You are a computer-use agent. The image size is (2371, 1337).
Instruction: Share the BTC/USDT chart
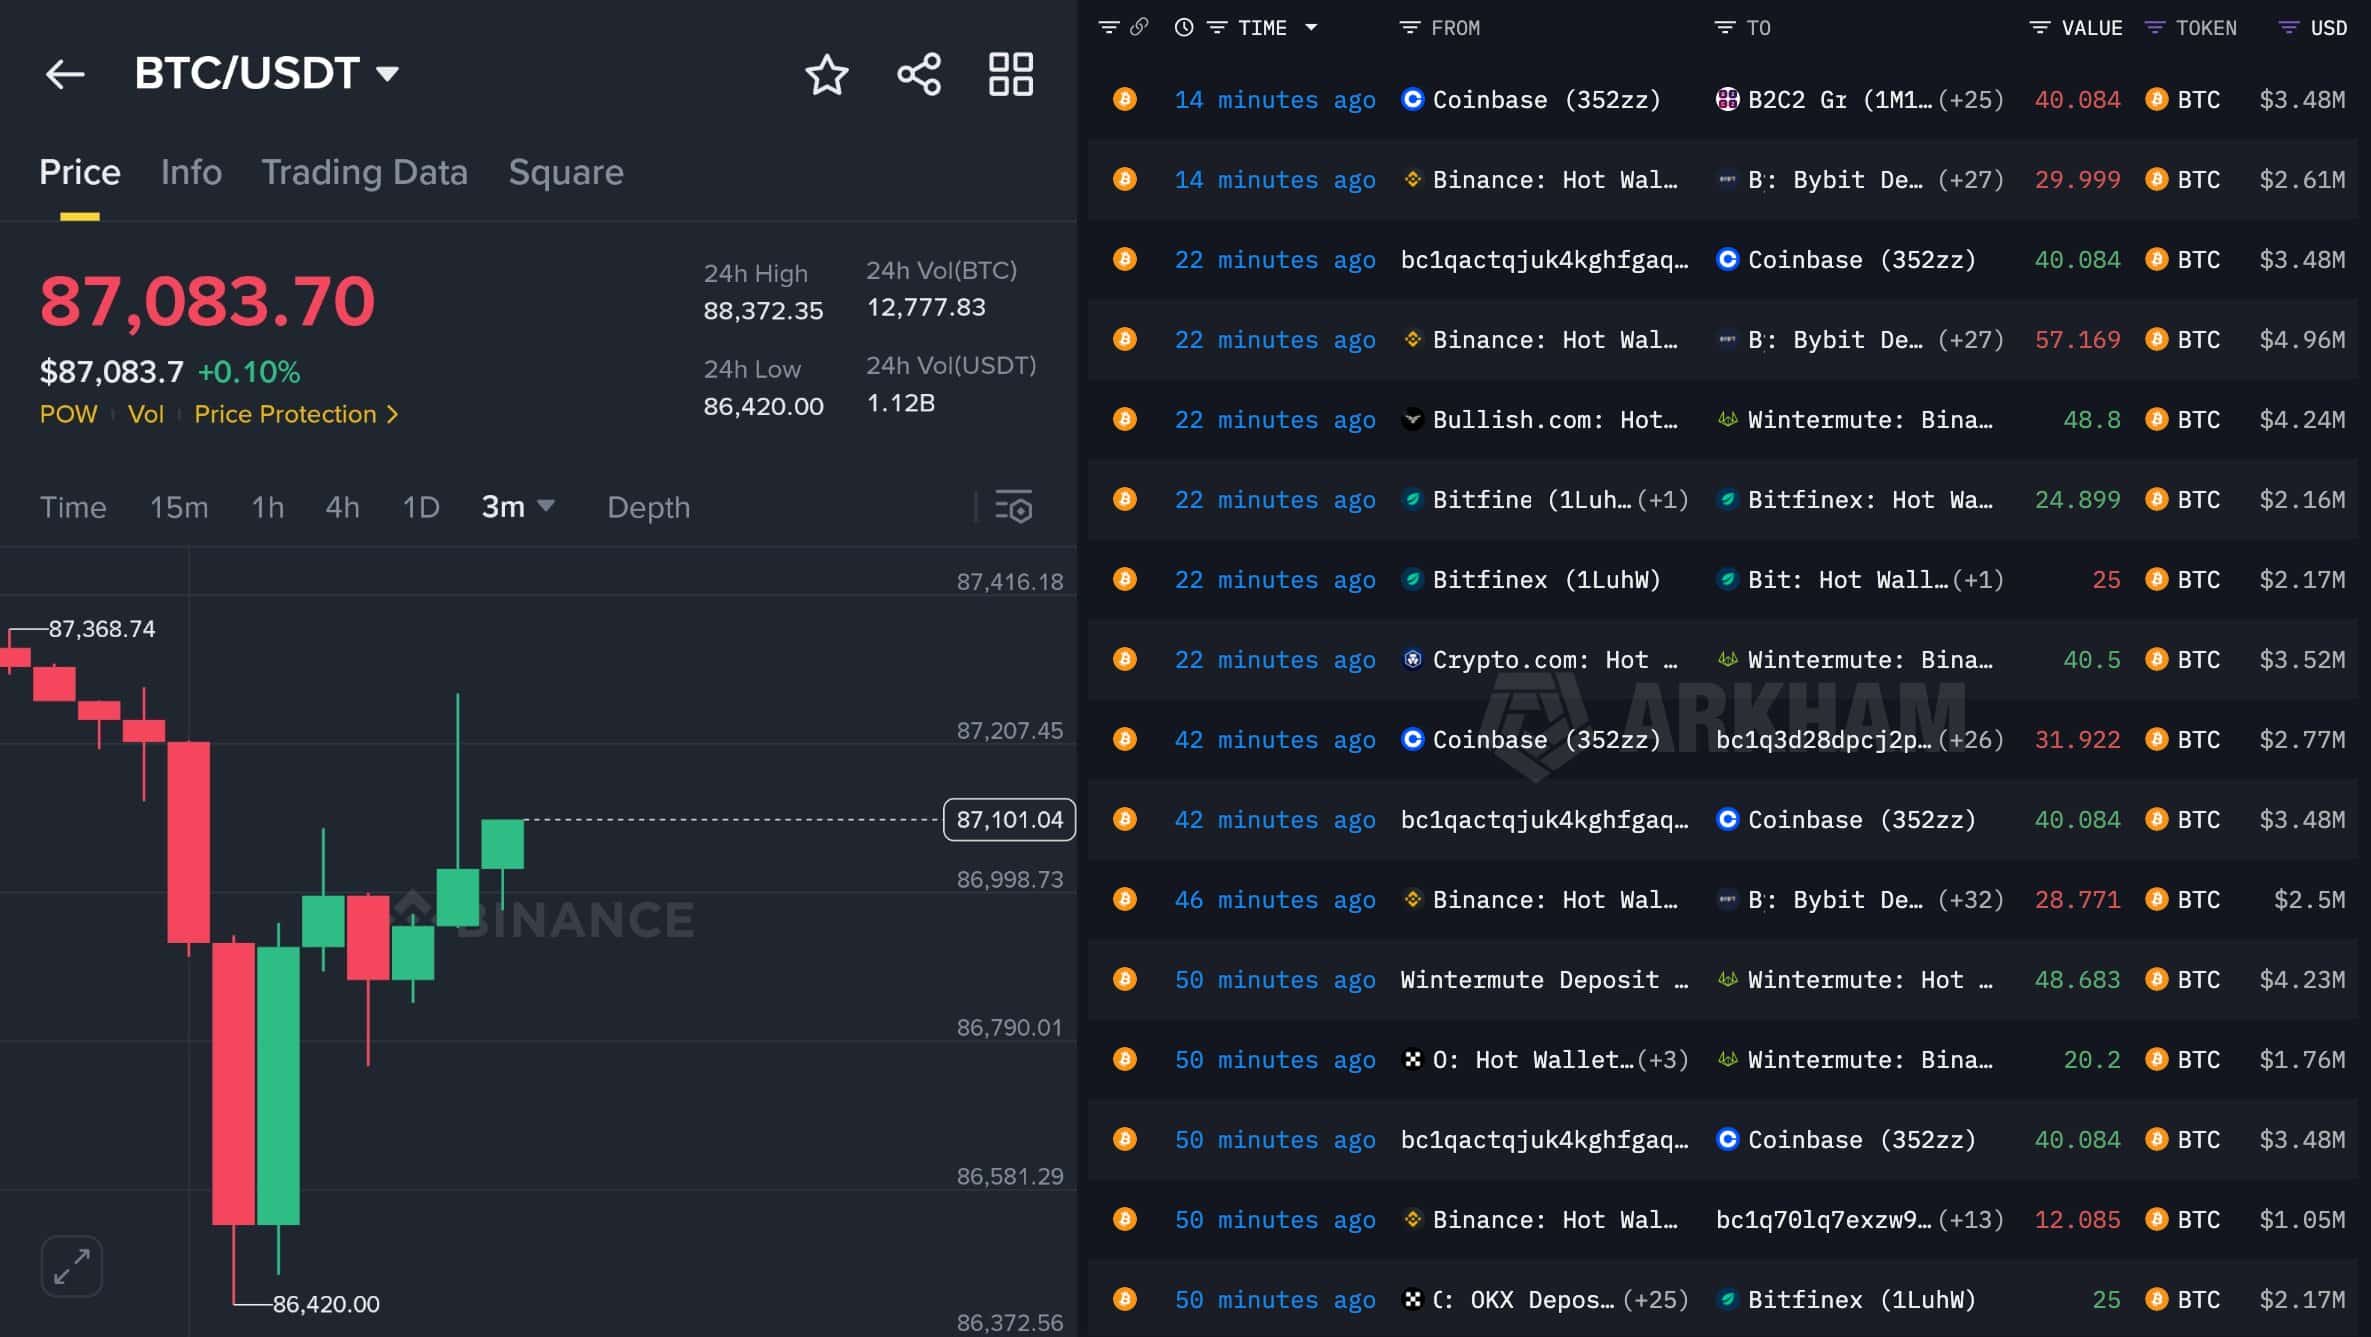coord(919,74)
